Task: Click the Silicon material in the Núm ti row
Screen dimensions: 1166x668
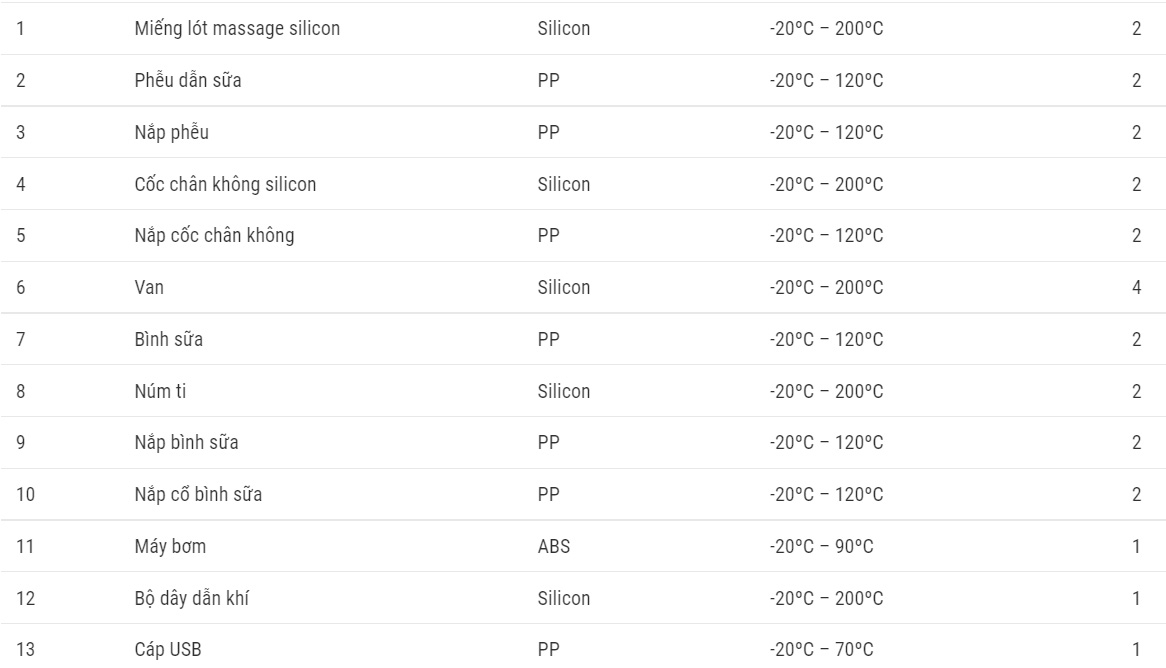Action: pos(564,391)
